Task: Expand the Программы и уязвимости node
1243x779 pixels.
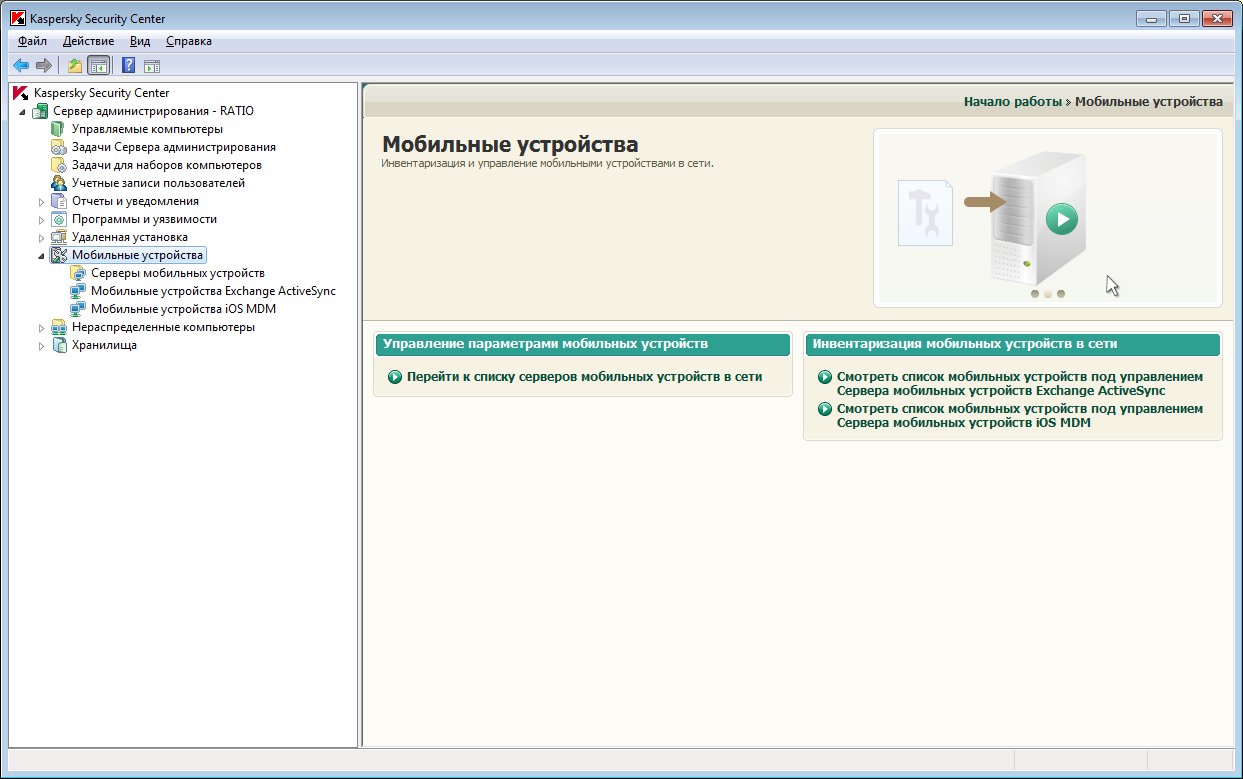Action: (x=41, y=220)
